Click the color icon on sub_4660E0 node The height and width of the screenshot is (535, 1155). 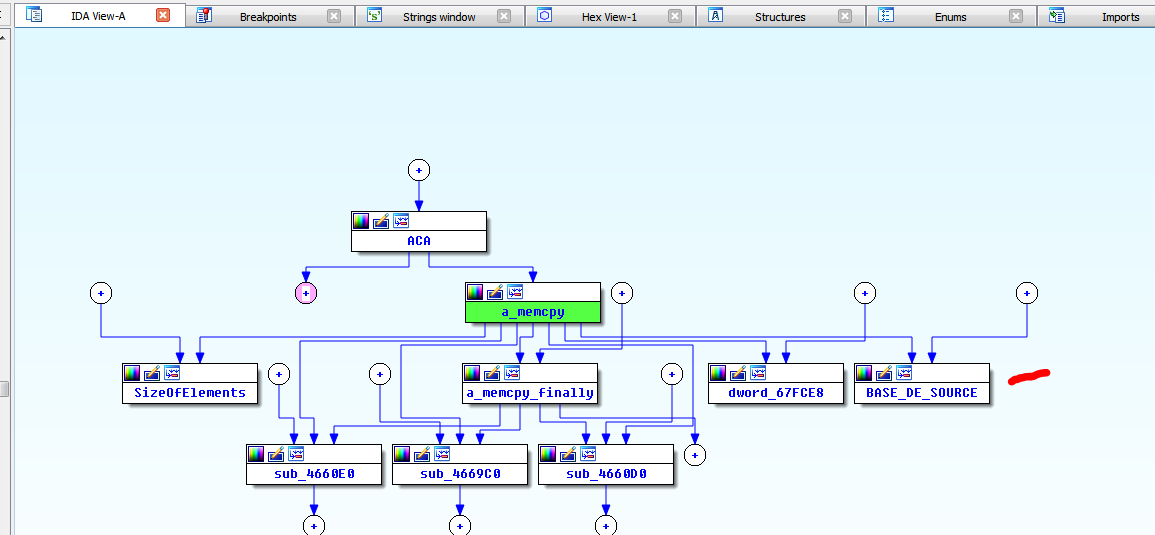click(257, 454)
